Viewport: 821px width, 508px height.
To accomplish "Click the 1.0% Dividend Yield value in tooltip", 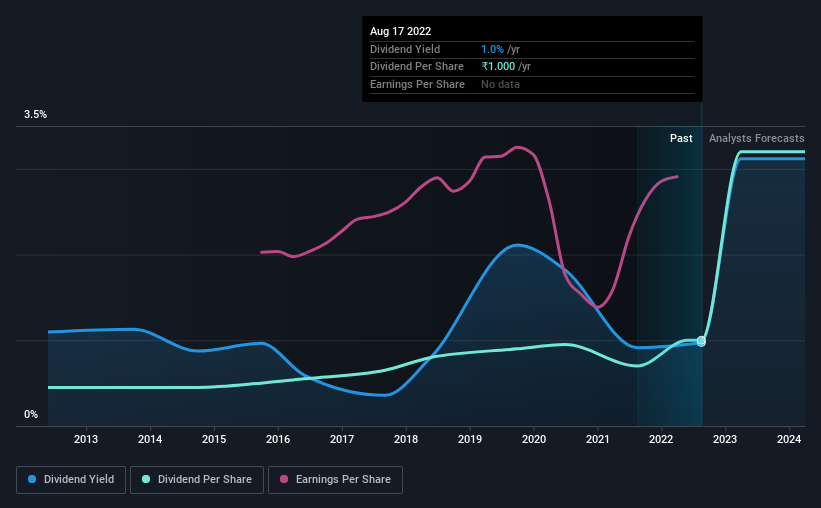I will (492, 49).
